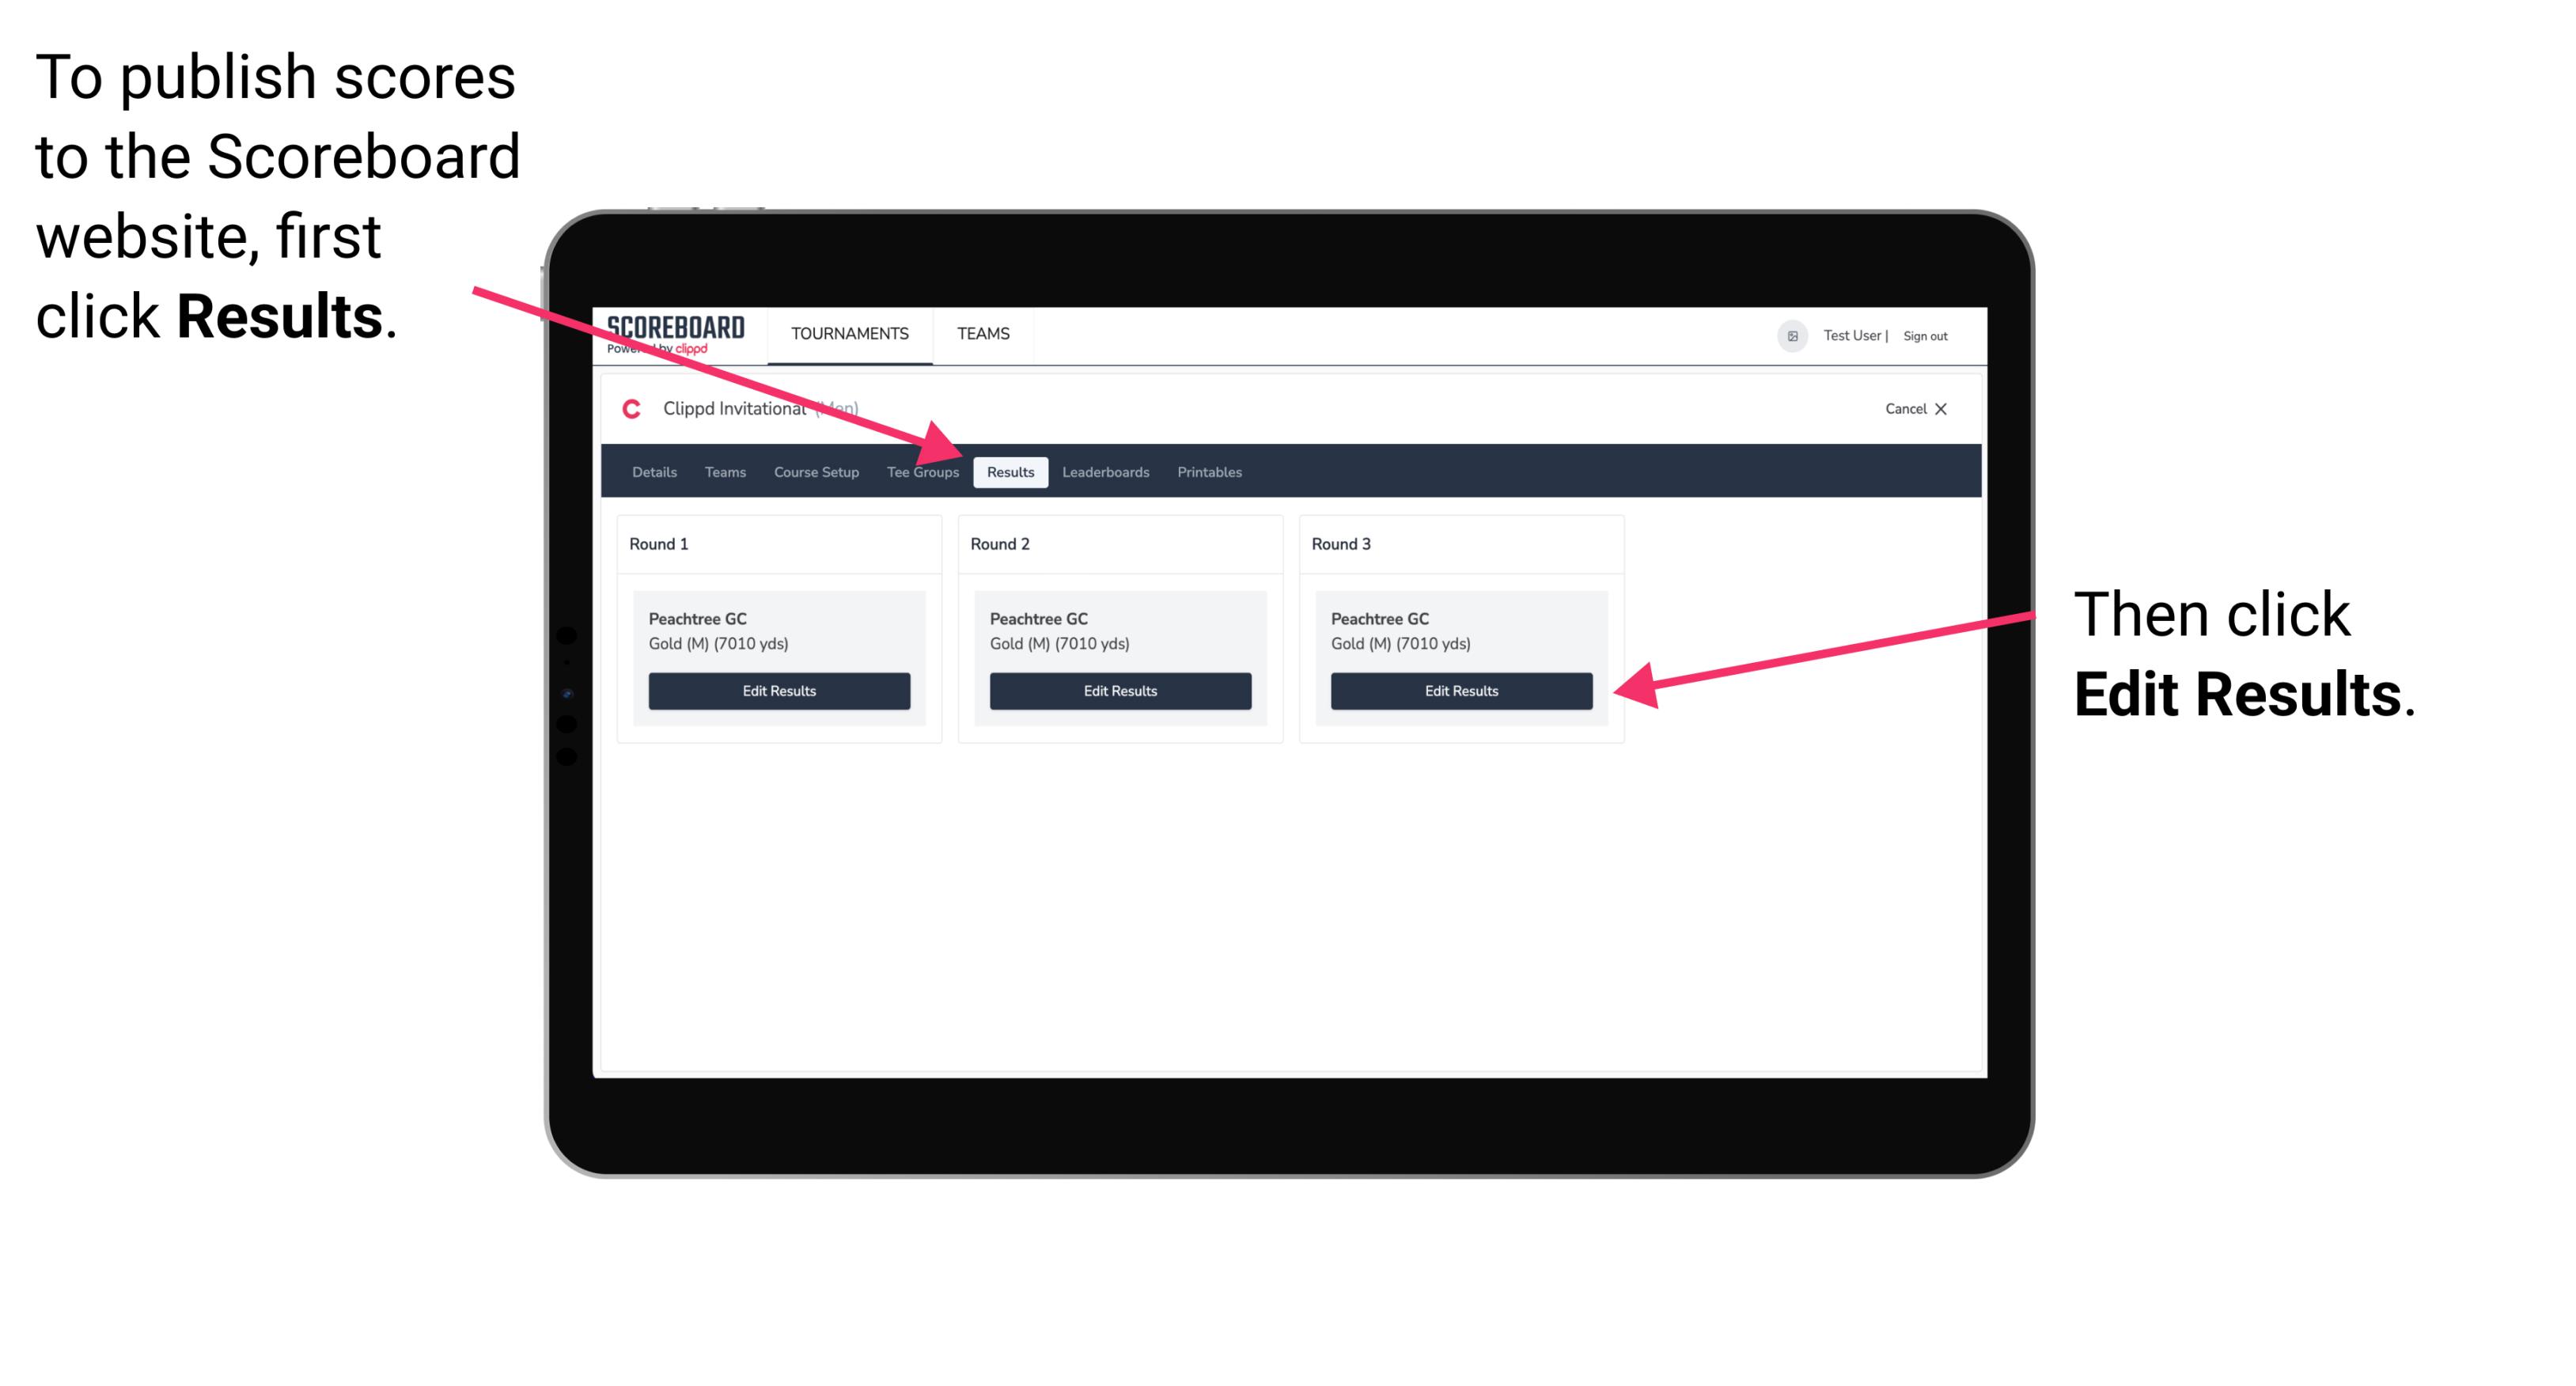Click Edit Results for Round 1
Screen dimensions: 2576x1386
point(778,691)
